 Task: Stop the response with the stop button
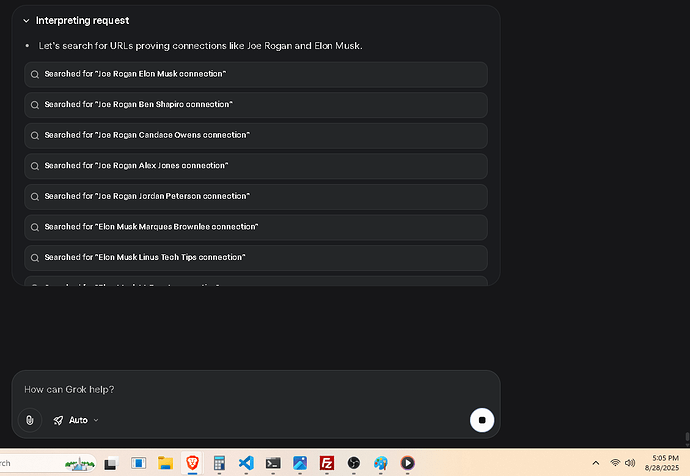(482, 420)
